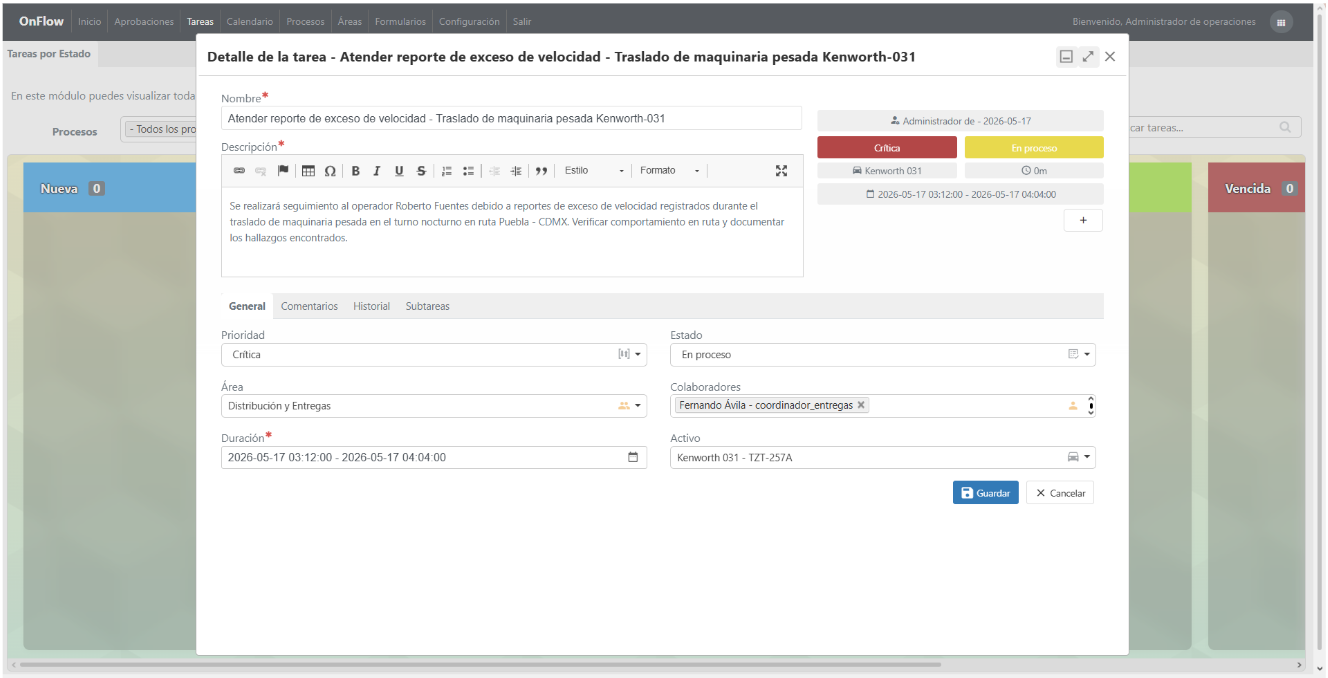Screen dimensions: 1328x678
Task: Maximize the description editor
Action: [x=782, y=171]
